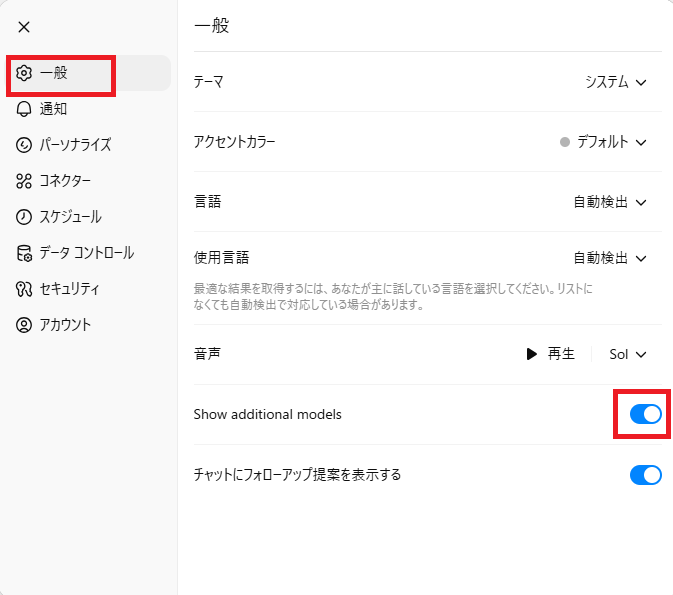Click the gear icon beside 一般
This screenshot has width=673, height=595.
click(x=24, y=73)
